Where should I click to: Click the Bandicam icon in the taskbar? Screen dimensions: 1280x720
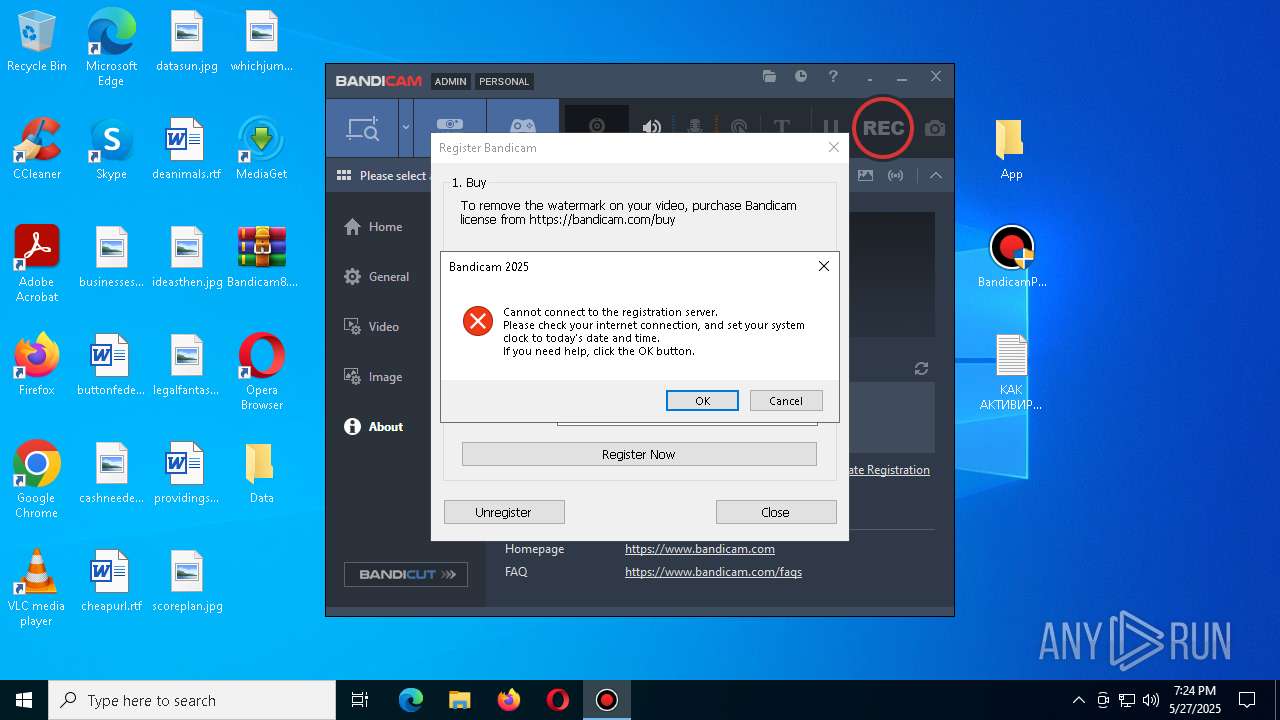[x=607, y=700]
